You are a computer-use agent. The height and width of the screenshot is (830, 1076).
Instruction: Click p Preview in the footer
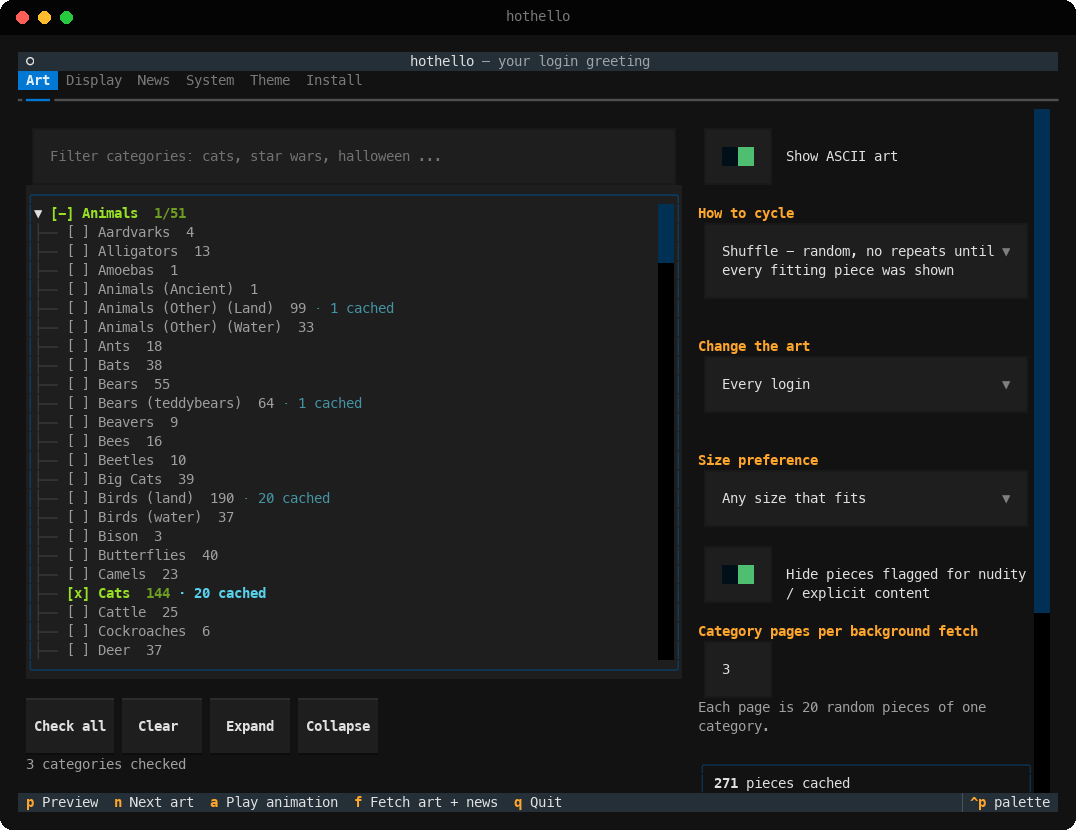click(x=62, y=802)
